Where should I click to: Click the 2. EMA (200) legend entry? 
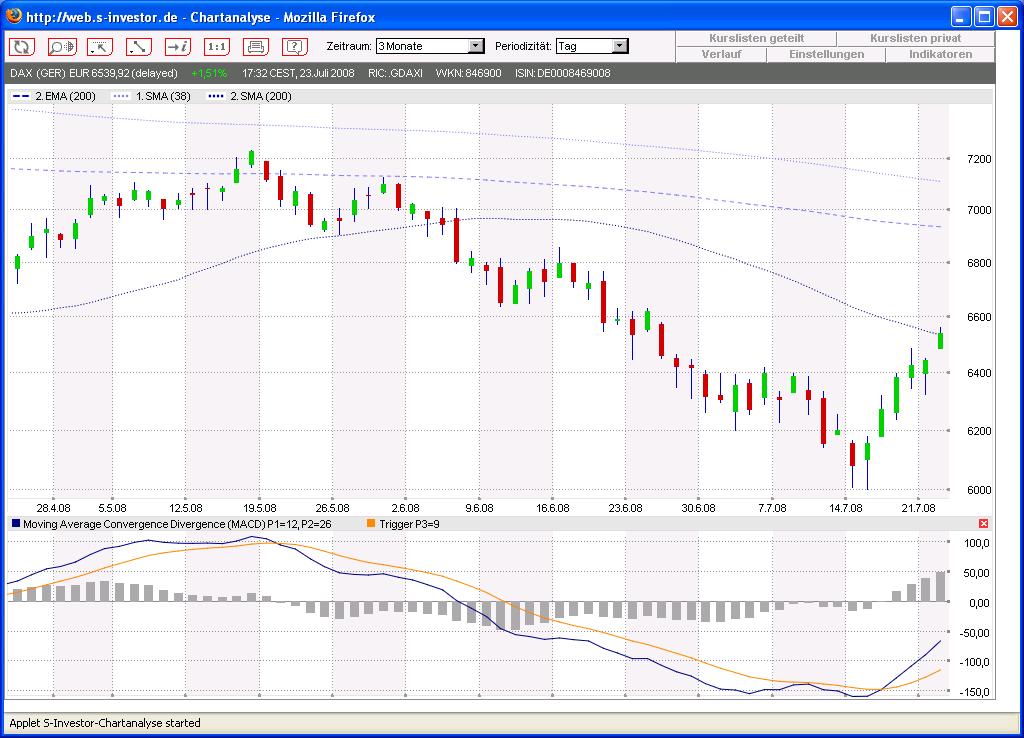[x=54, y=96]
